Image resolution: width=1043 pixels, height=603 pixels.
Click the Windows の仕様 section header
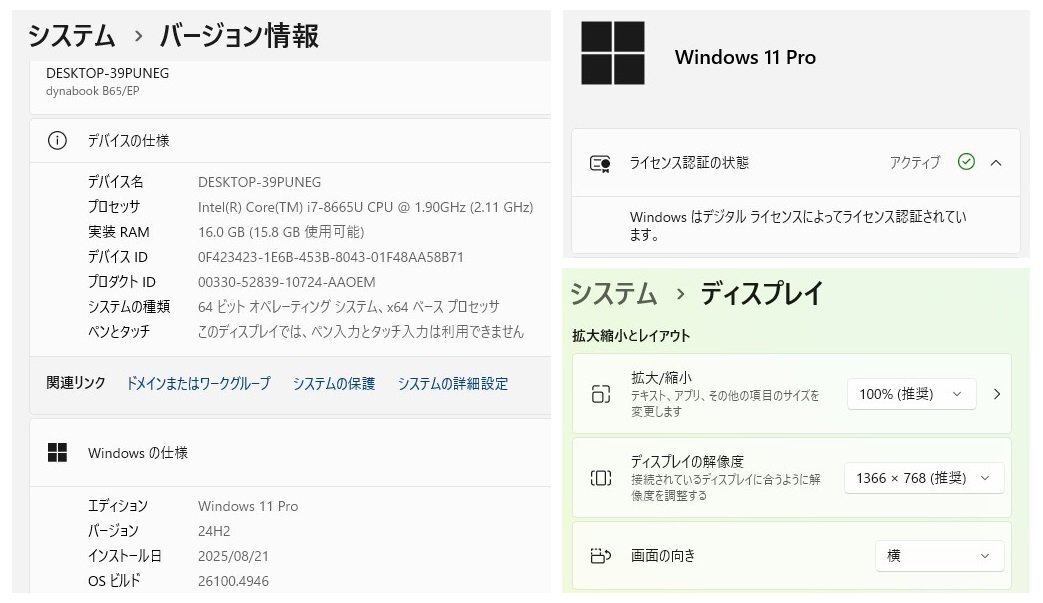(290, 453)
